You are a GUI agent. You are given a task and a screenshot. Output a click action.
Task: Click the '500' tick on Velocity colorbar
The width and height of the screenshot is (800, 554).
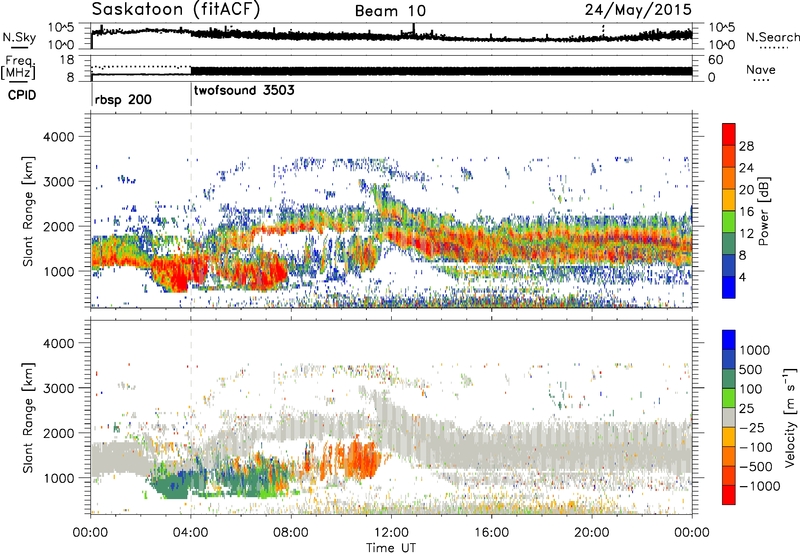click(x=751, y=369)
